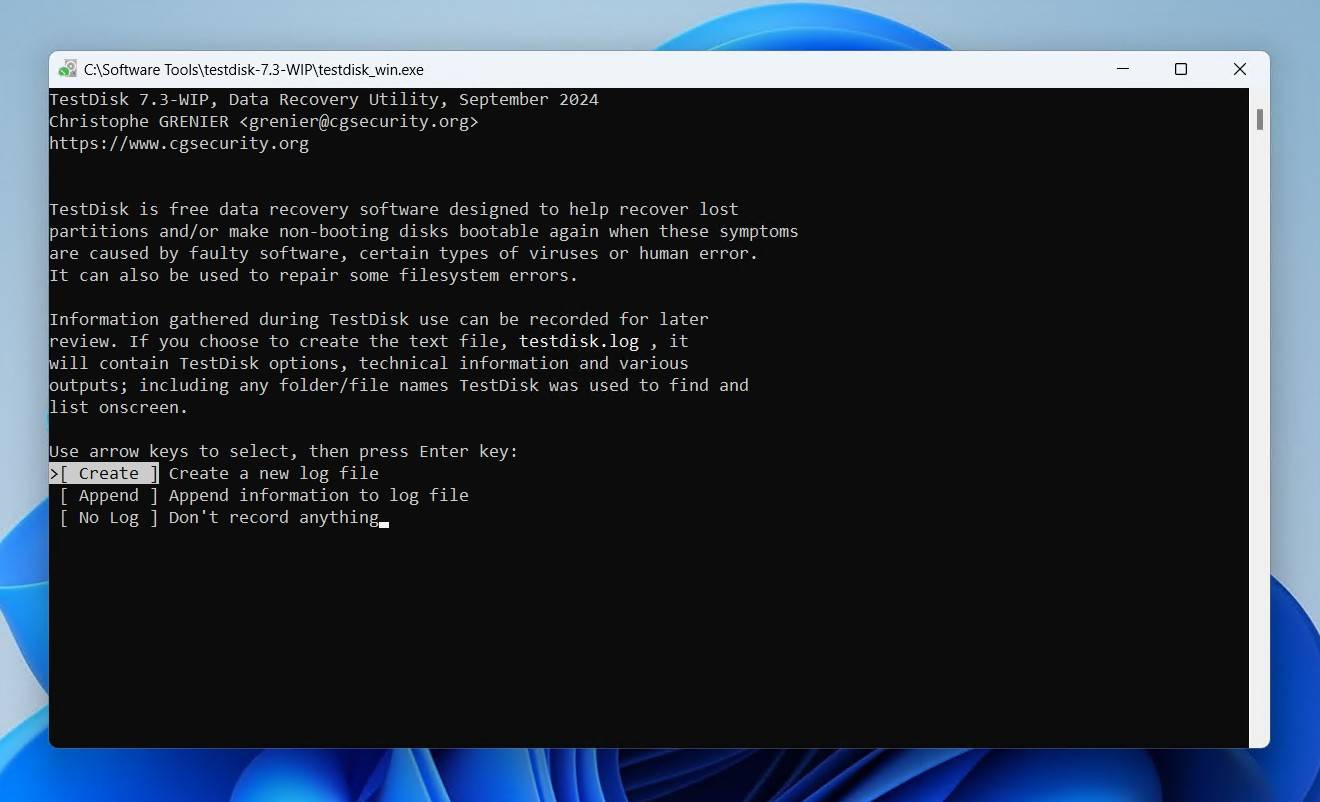Click the 'TestDisk 7.3-WIP, Data Recovery Utility' header line
This screenshot has width=1320, height=802.
click(x=324, y=99)
